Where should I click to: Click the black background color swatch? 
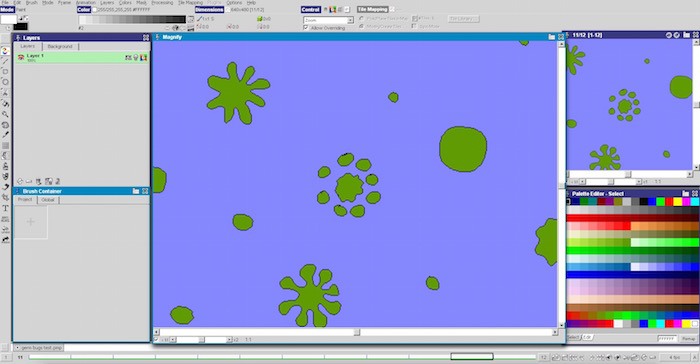click(20, 27)
